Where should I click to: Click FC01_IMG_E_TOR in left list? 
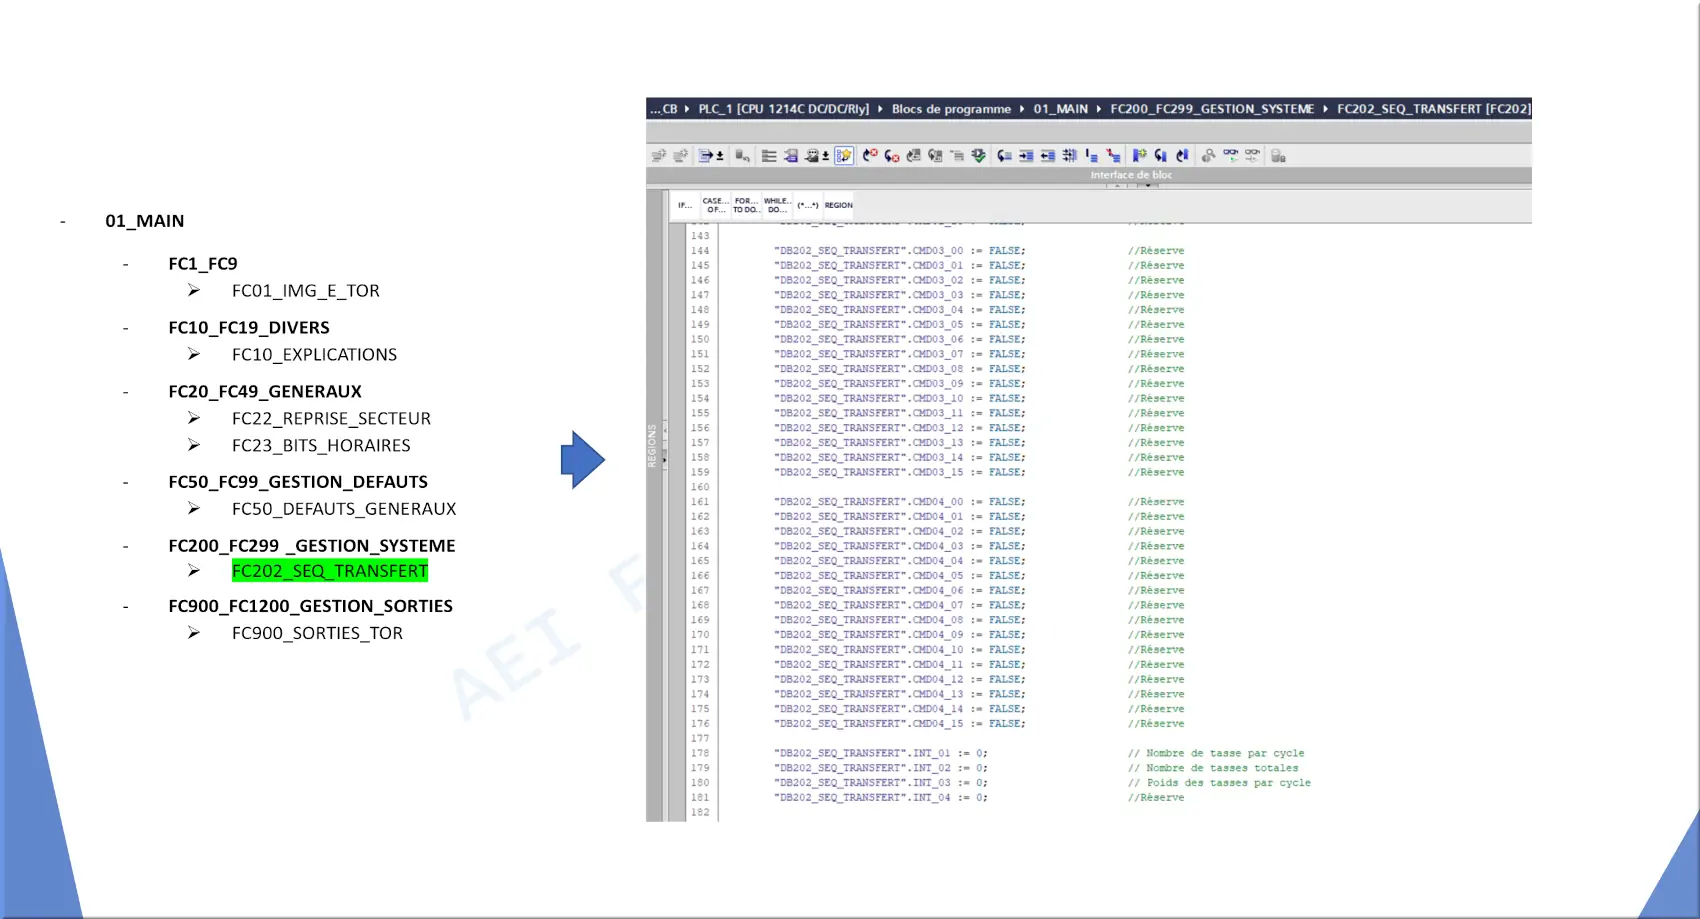pyautogui.click(x=306, y=291)
